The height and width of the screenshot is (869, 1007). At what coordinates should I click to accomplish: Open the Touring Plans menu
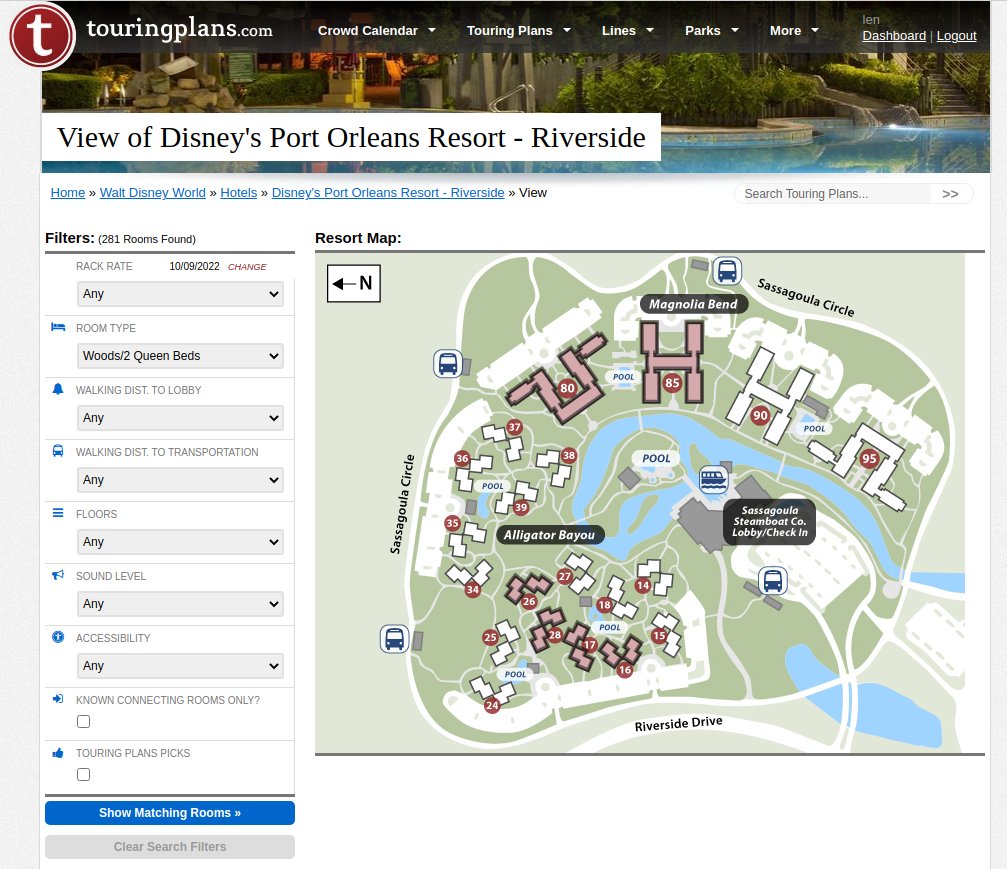click(x=518, y=31)
